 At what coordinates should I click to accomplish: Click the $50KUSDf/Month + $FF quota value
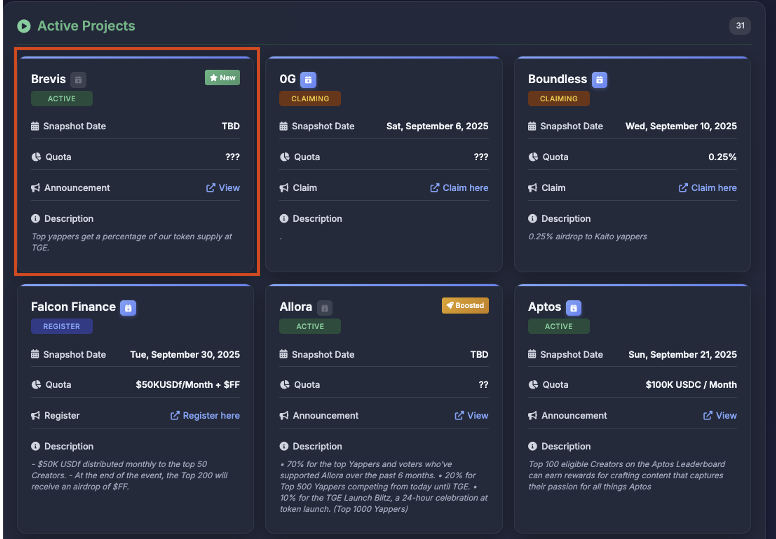tap(188, 385)
